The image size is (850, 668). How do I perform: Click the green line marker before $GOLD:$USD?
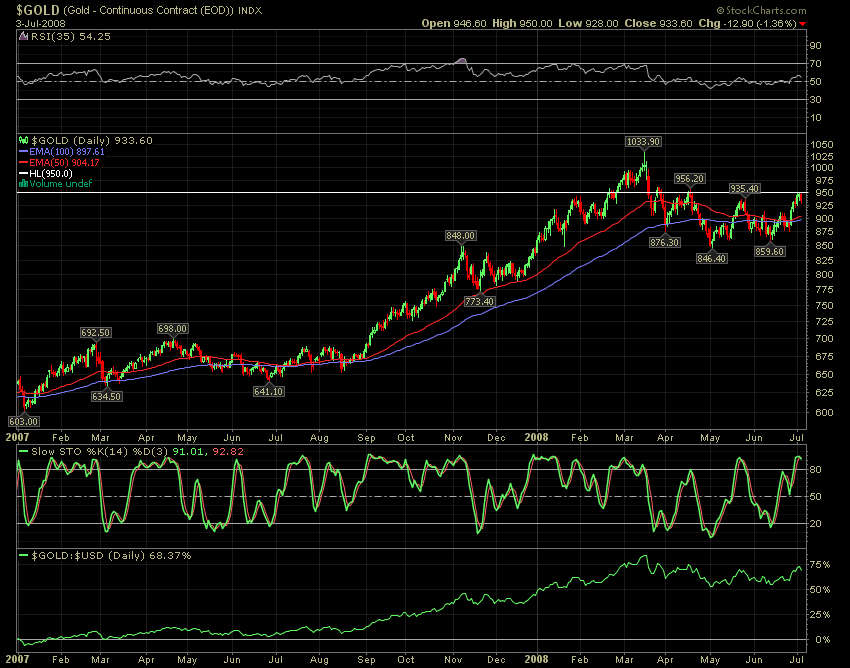coord(23,556)
